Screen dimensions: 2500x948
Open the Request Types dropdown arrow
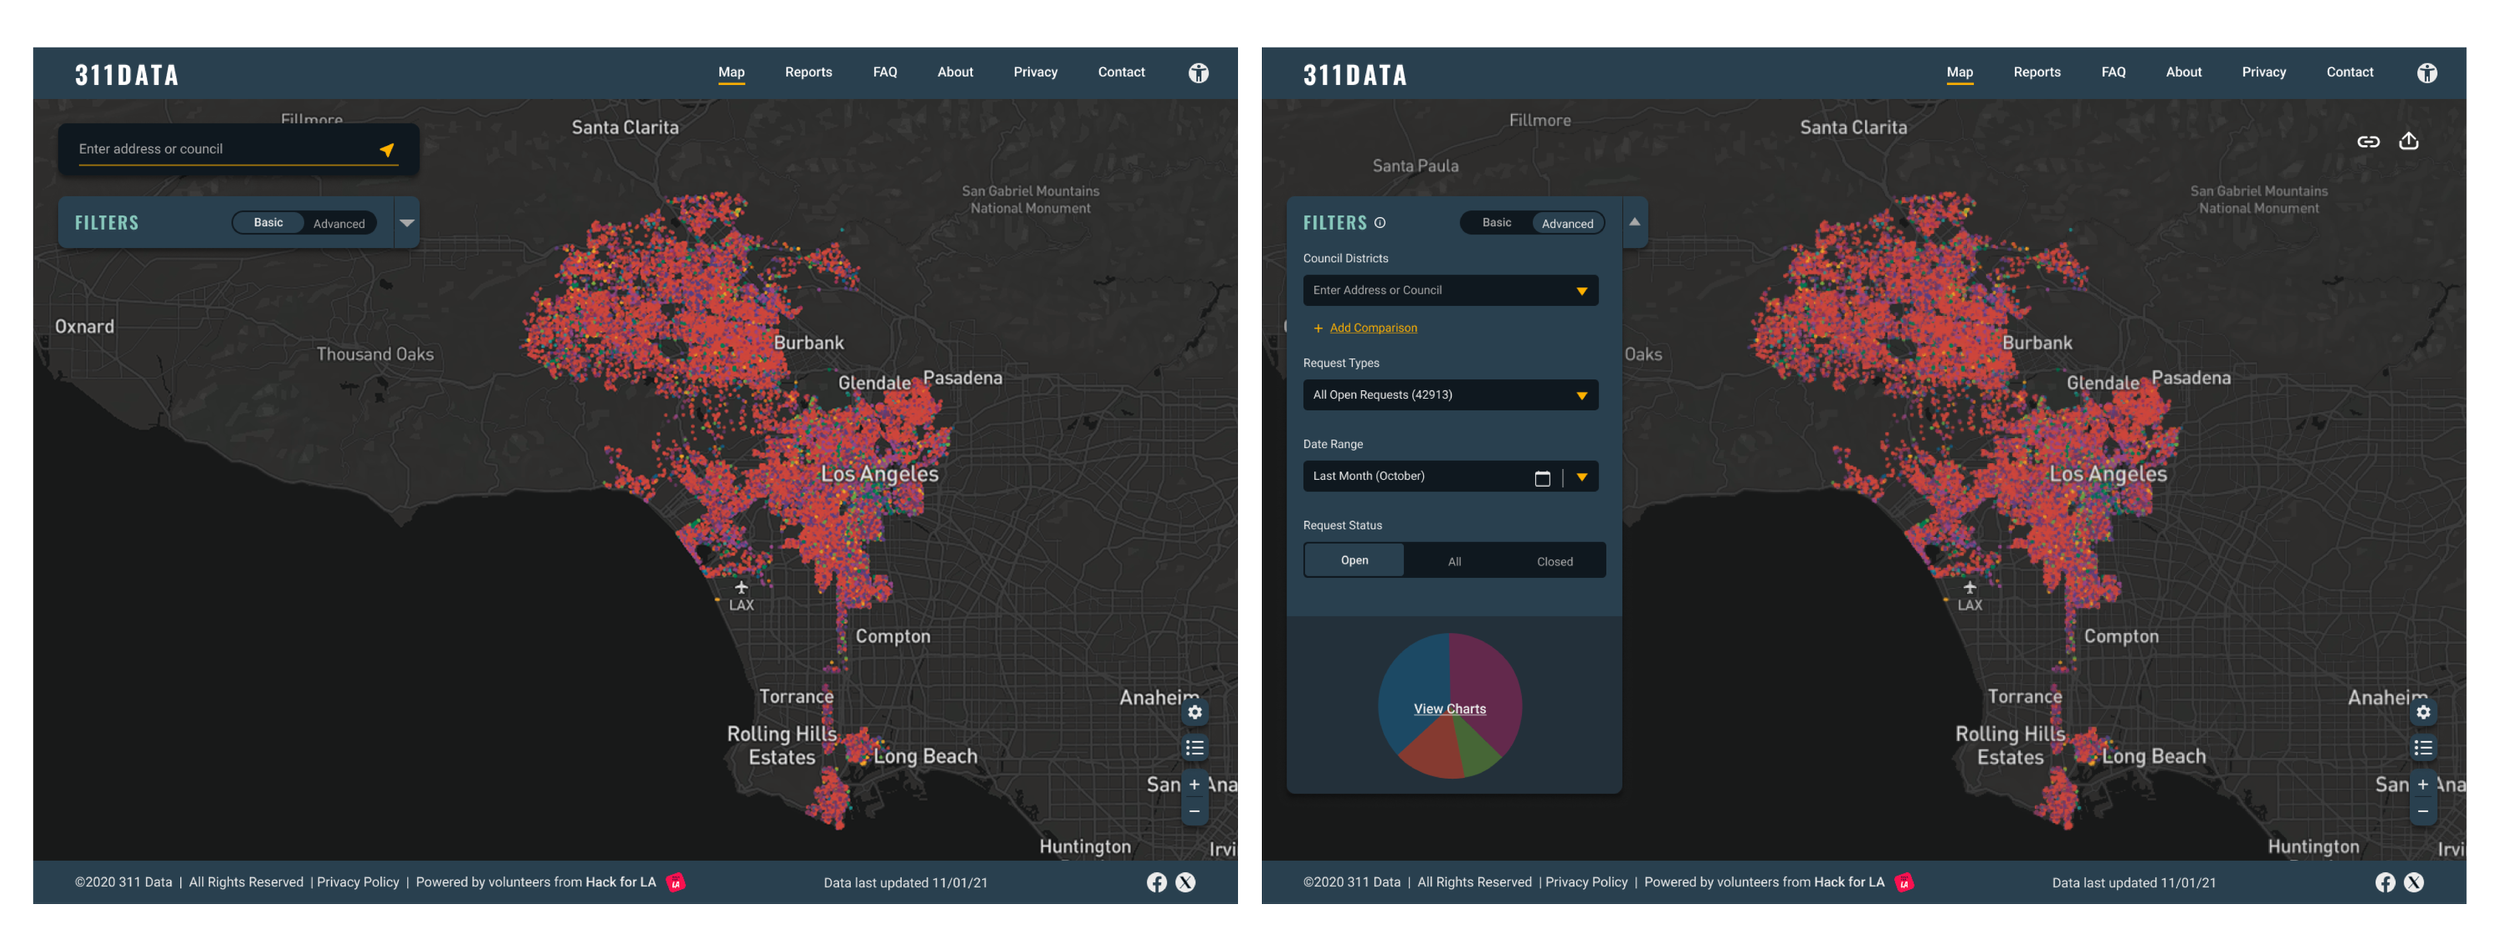(1581, 396)
